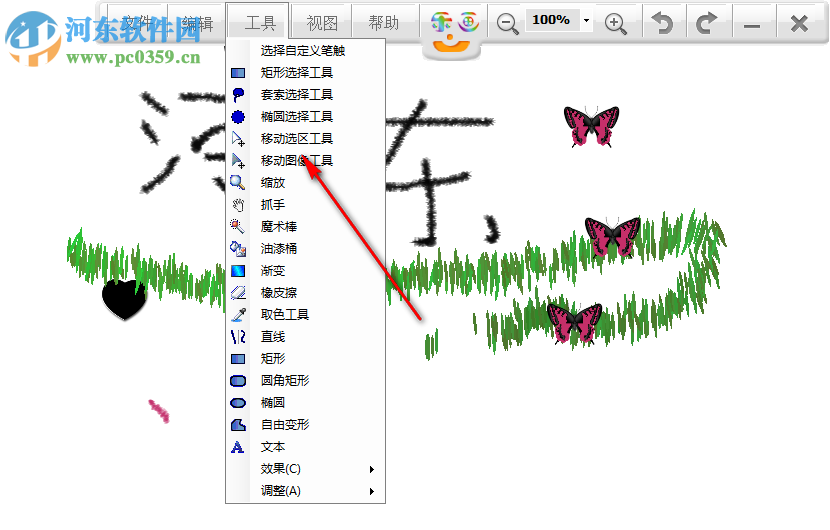830x530 pixels.
Task: Pick the zoom magnifier tool icon
Action: click(x=238, y=183)
